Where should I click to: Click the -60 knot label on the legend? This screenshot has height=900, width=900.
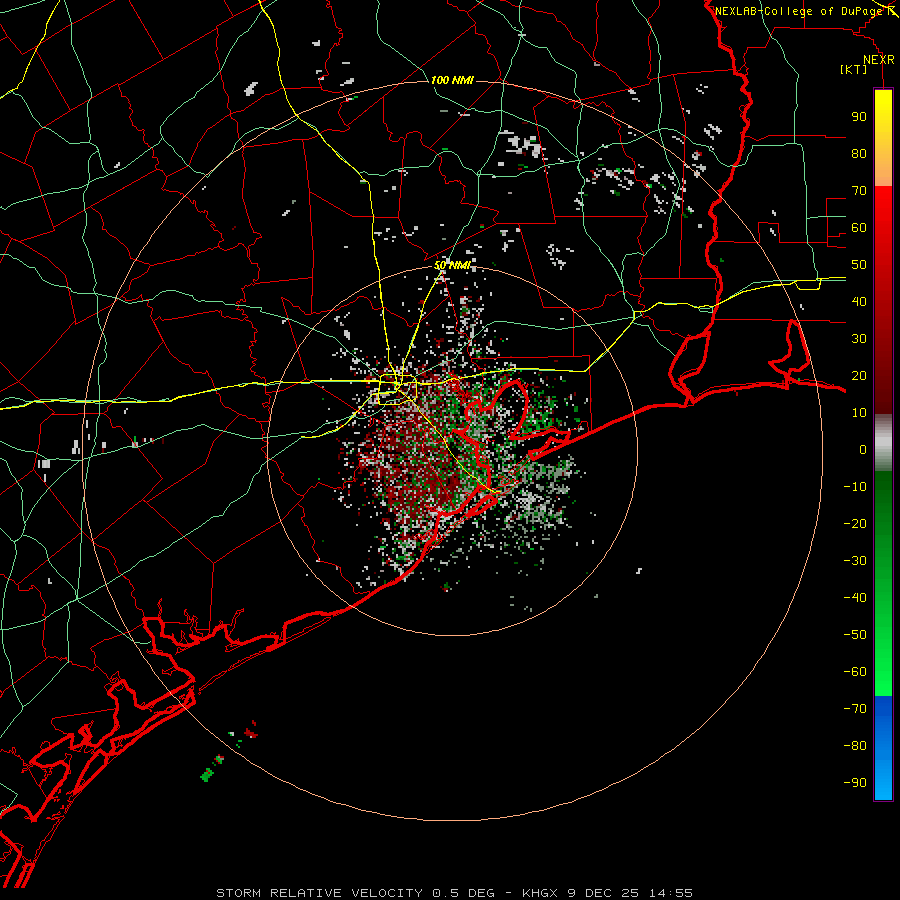pos(855,672)
